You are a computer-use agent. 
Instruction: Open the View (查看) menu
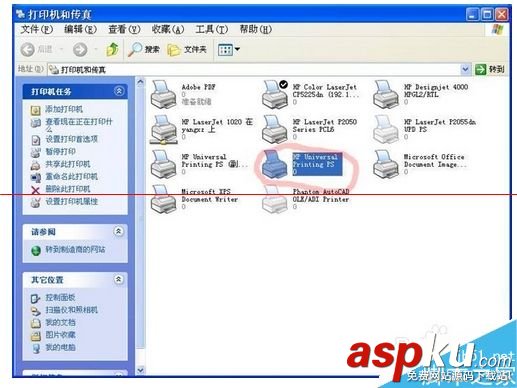pos(124,29)
